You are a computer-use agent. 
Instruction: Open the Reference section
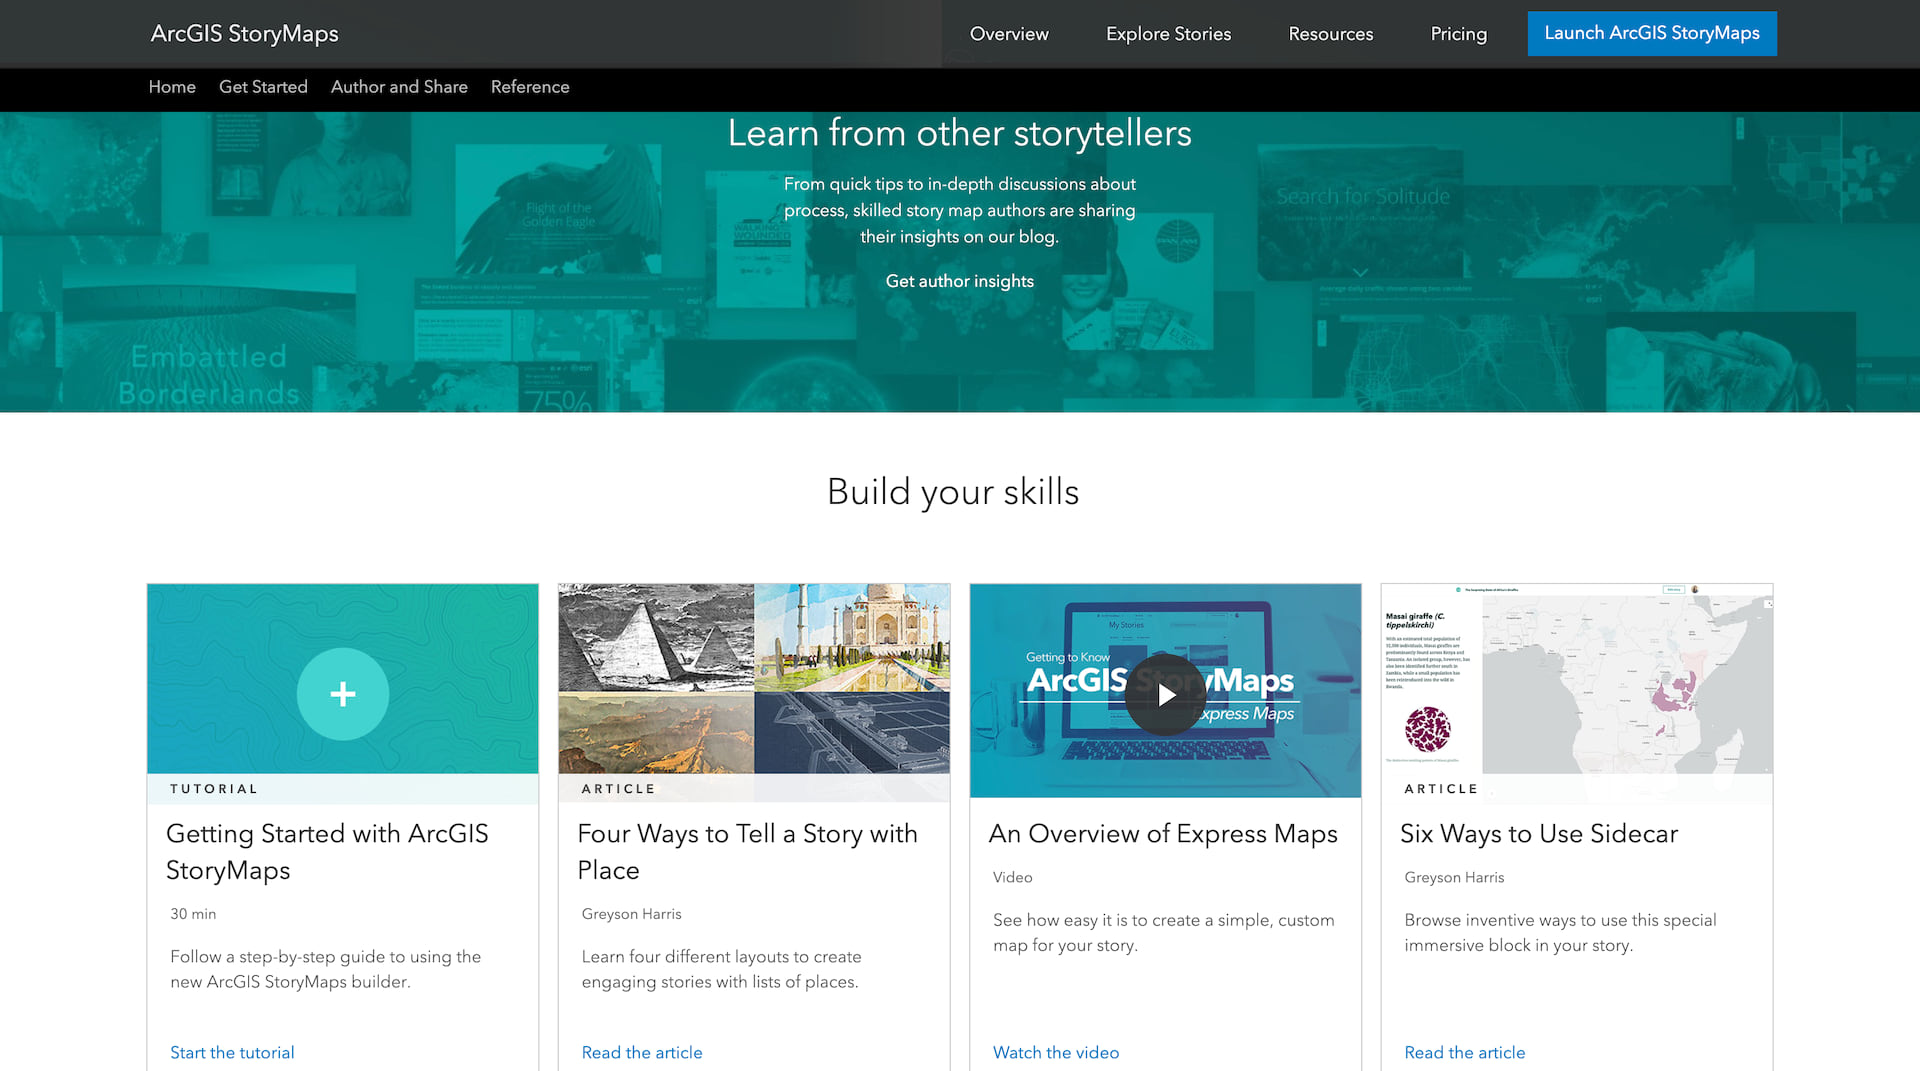click(x=530, y=87)
